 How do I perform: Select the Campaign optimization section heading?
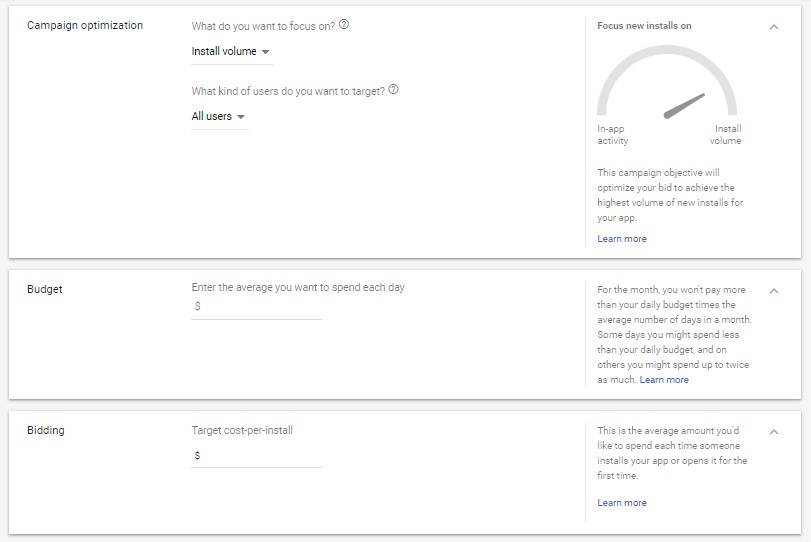85,25
